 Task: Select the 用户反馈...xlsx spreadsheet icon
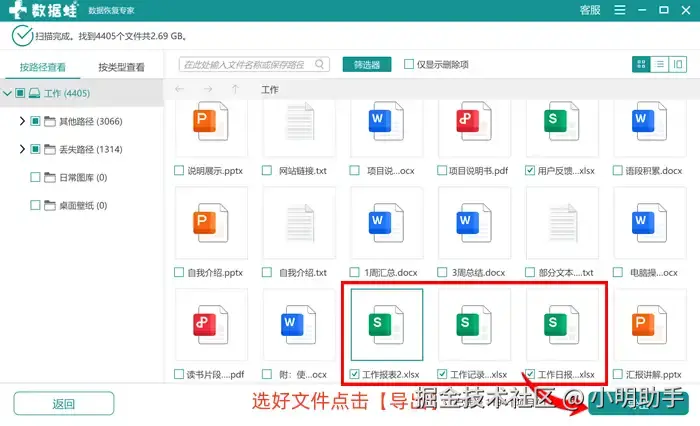tap(562, 121)
